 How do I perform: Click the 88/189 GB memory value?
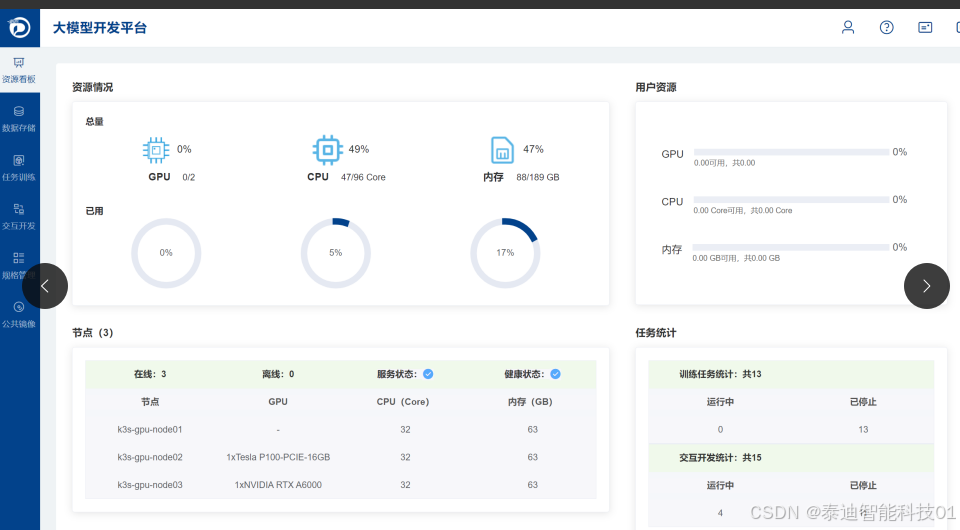538,177
